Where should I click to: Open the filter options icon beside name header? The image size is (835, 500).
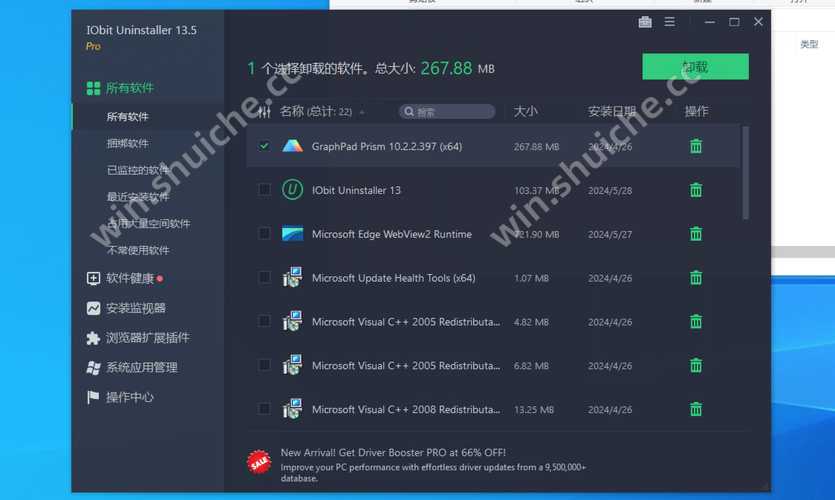264,112
